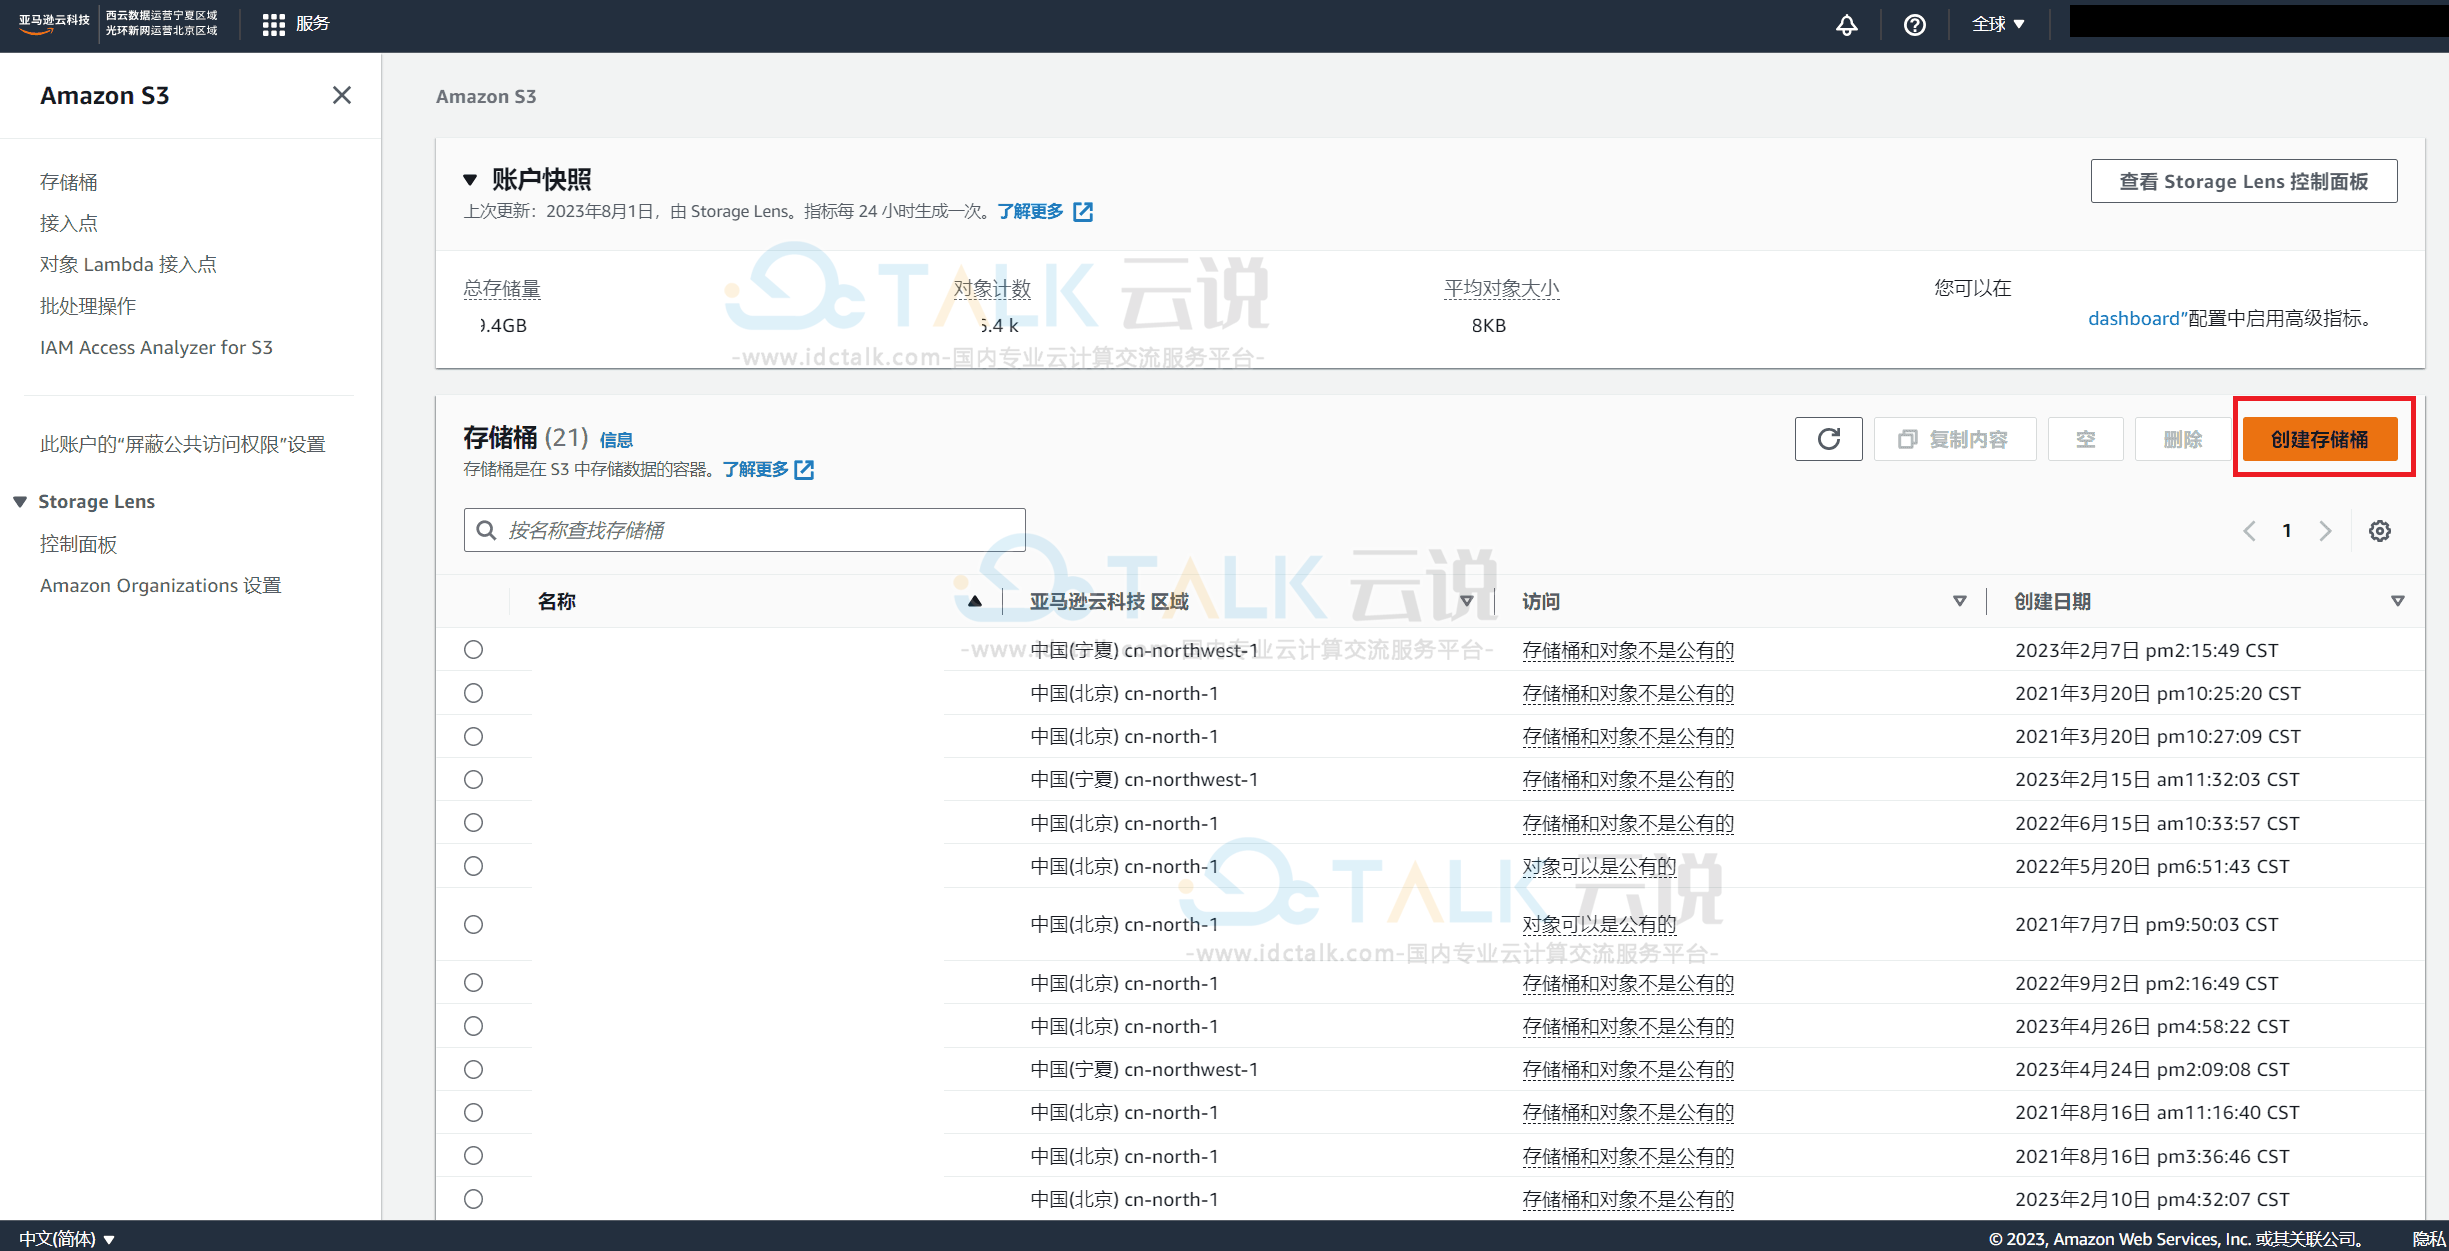Viewport: 2449px width, 1251px height.
Task: Click external link icon beside buckets 了解更多
Action: (804, 470)
